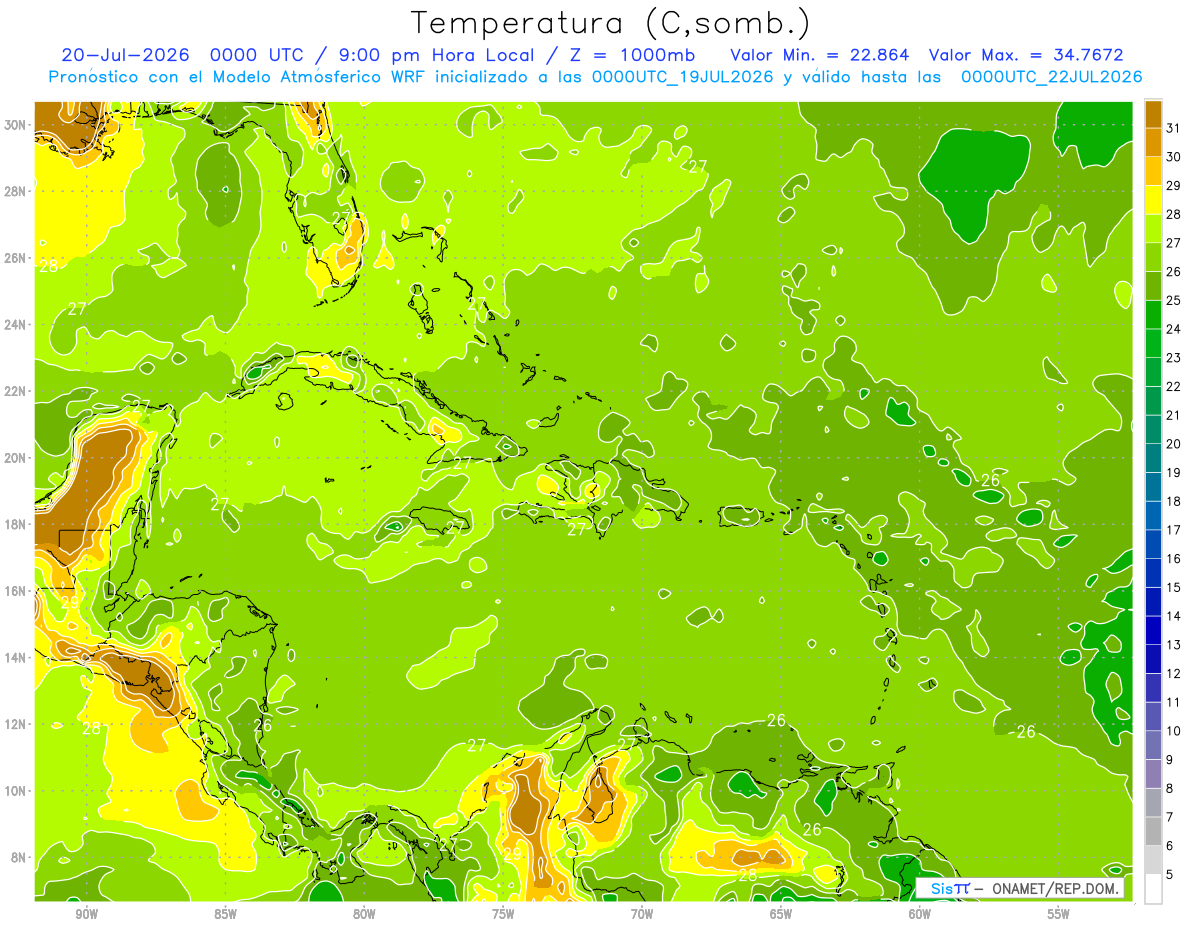Screen dimensions: 1200x927
Task: Pick the dark brown swatch topping the color bar
Action: (1154, 113)
